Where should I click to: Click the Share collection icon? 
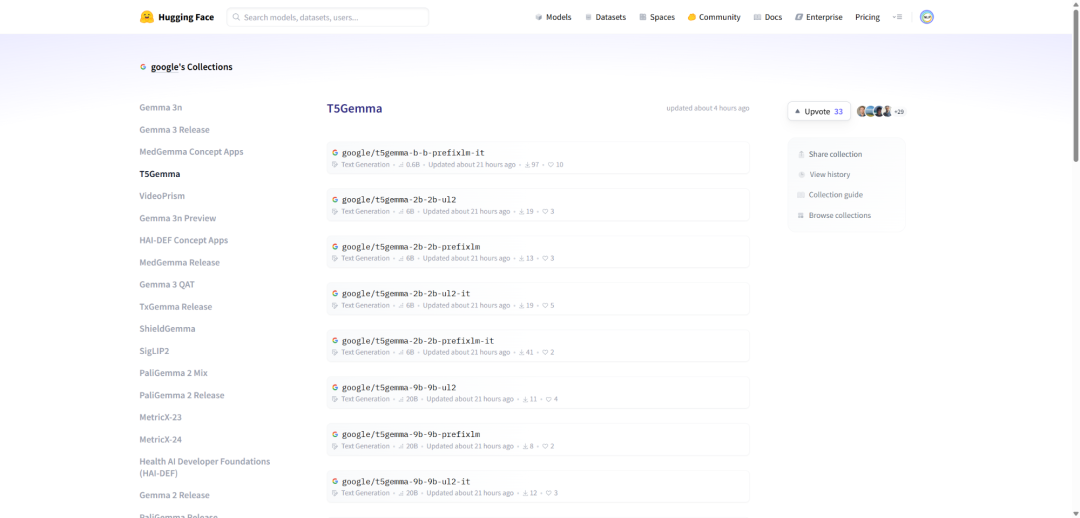(801, 154)
